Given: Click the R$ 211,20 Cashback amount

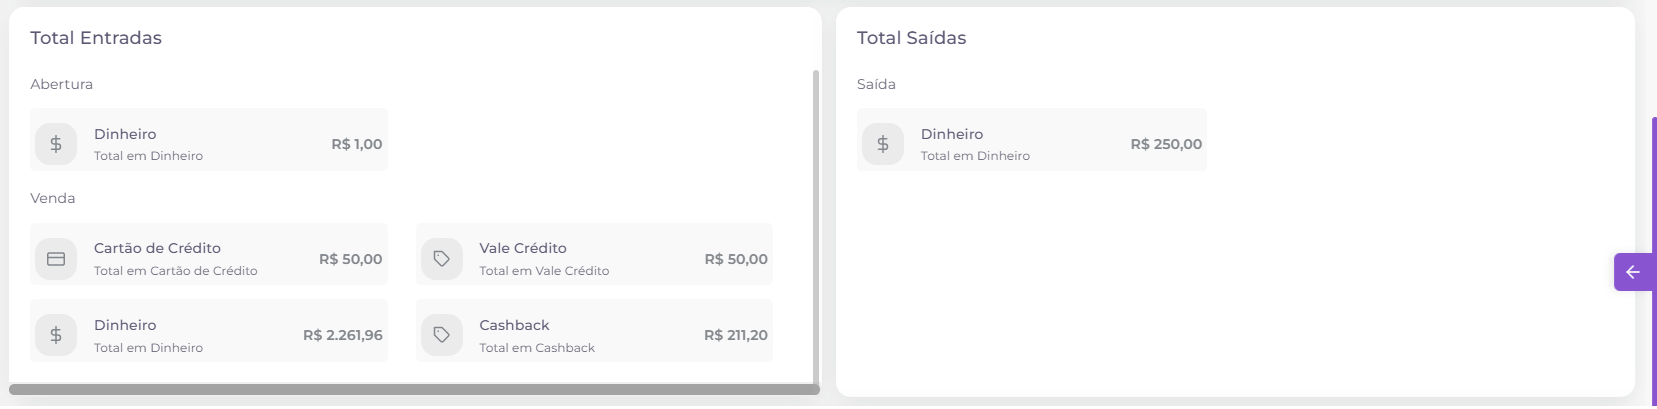Looking at the screenshot, I should pos(736,335).
